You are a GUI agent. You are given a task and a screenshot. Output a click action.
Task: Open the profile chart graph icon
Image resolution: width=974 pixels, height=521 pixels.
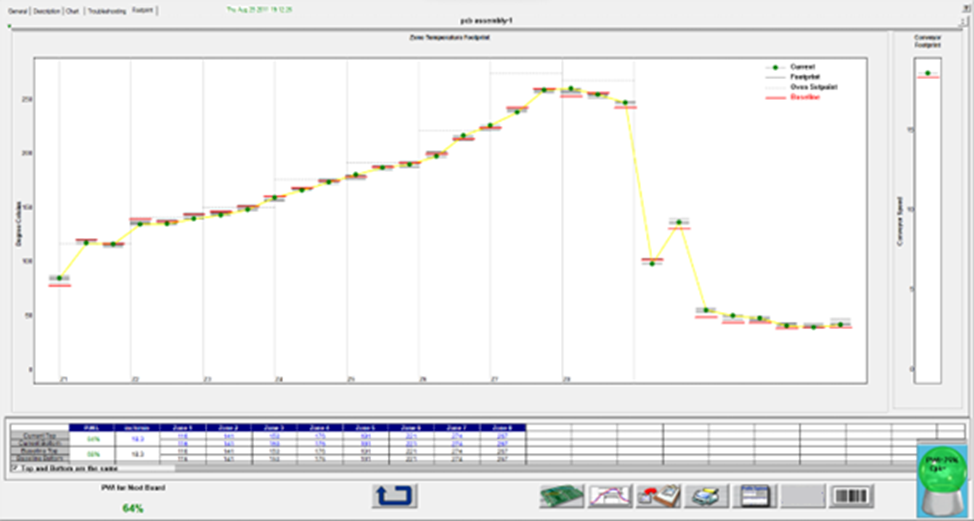pyautogui.click(x=609, y=495)
